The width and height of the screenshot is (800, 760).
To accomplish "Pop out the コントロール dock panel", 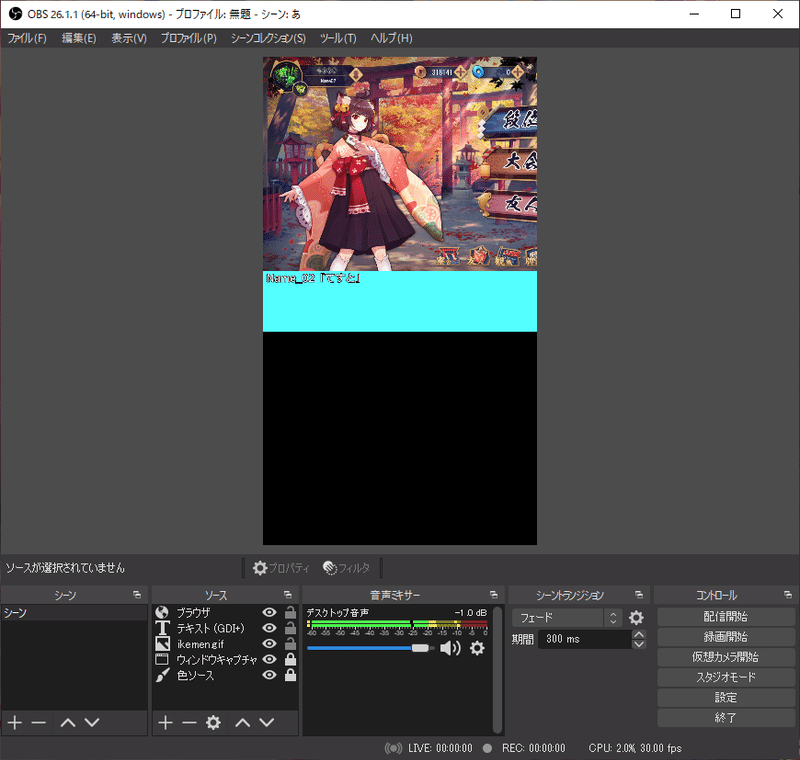I will click(788, 595).
